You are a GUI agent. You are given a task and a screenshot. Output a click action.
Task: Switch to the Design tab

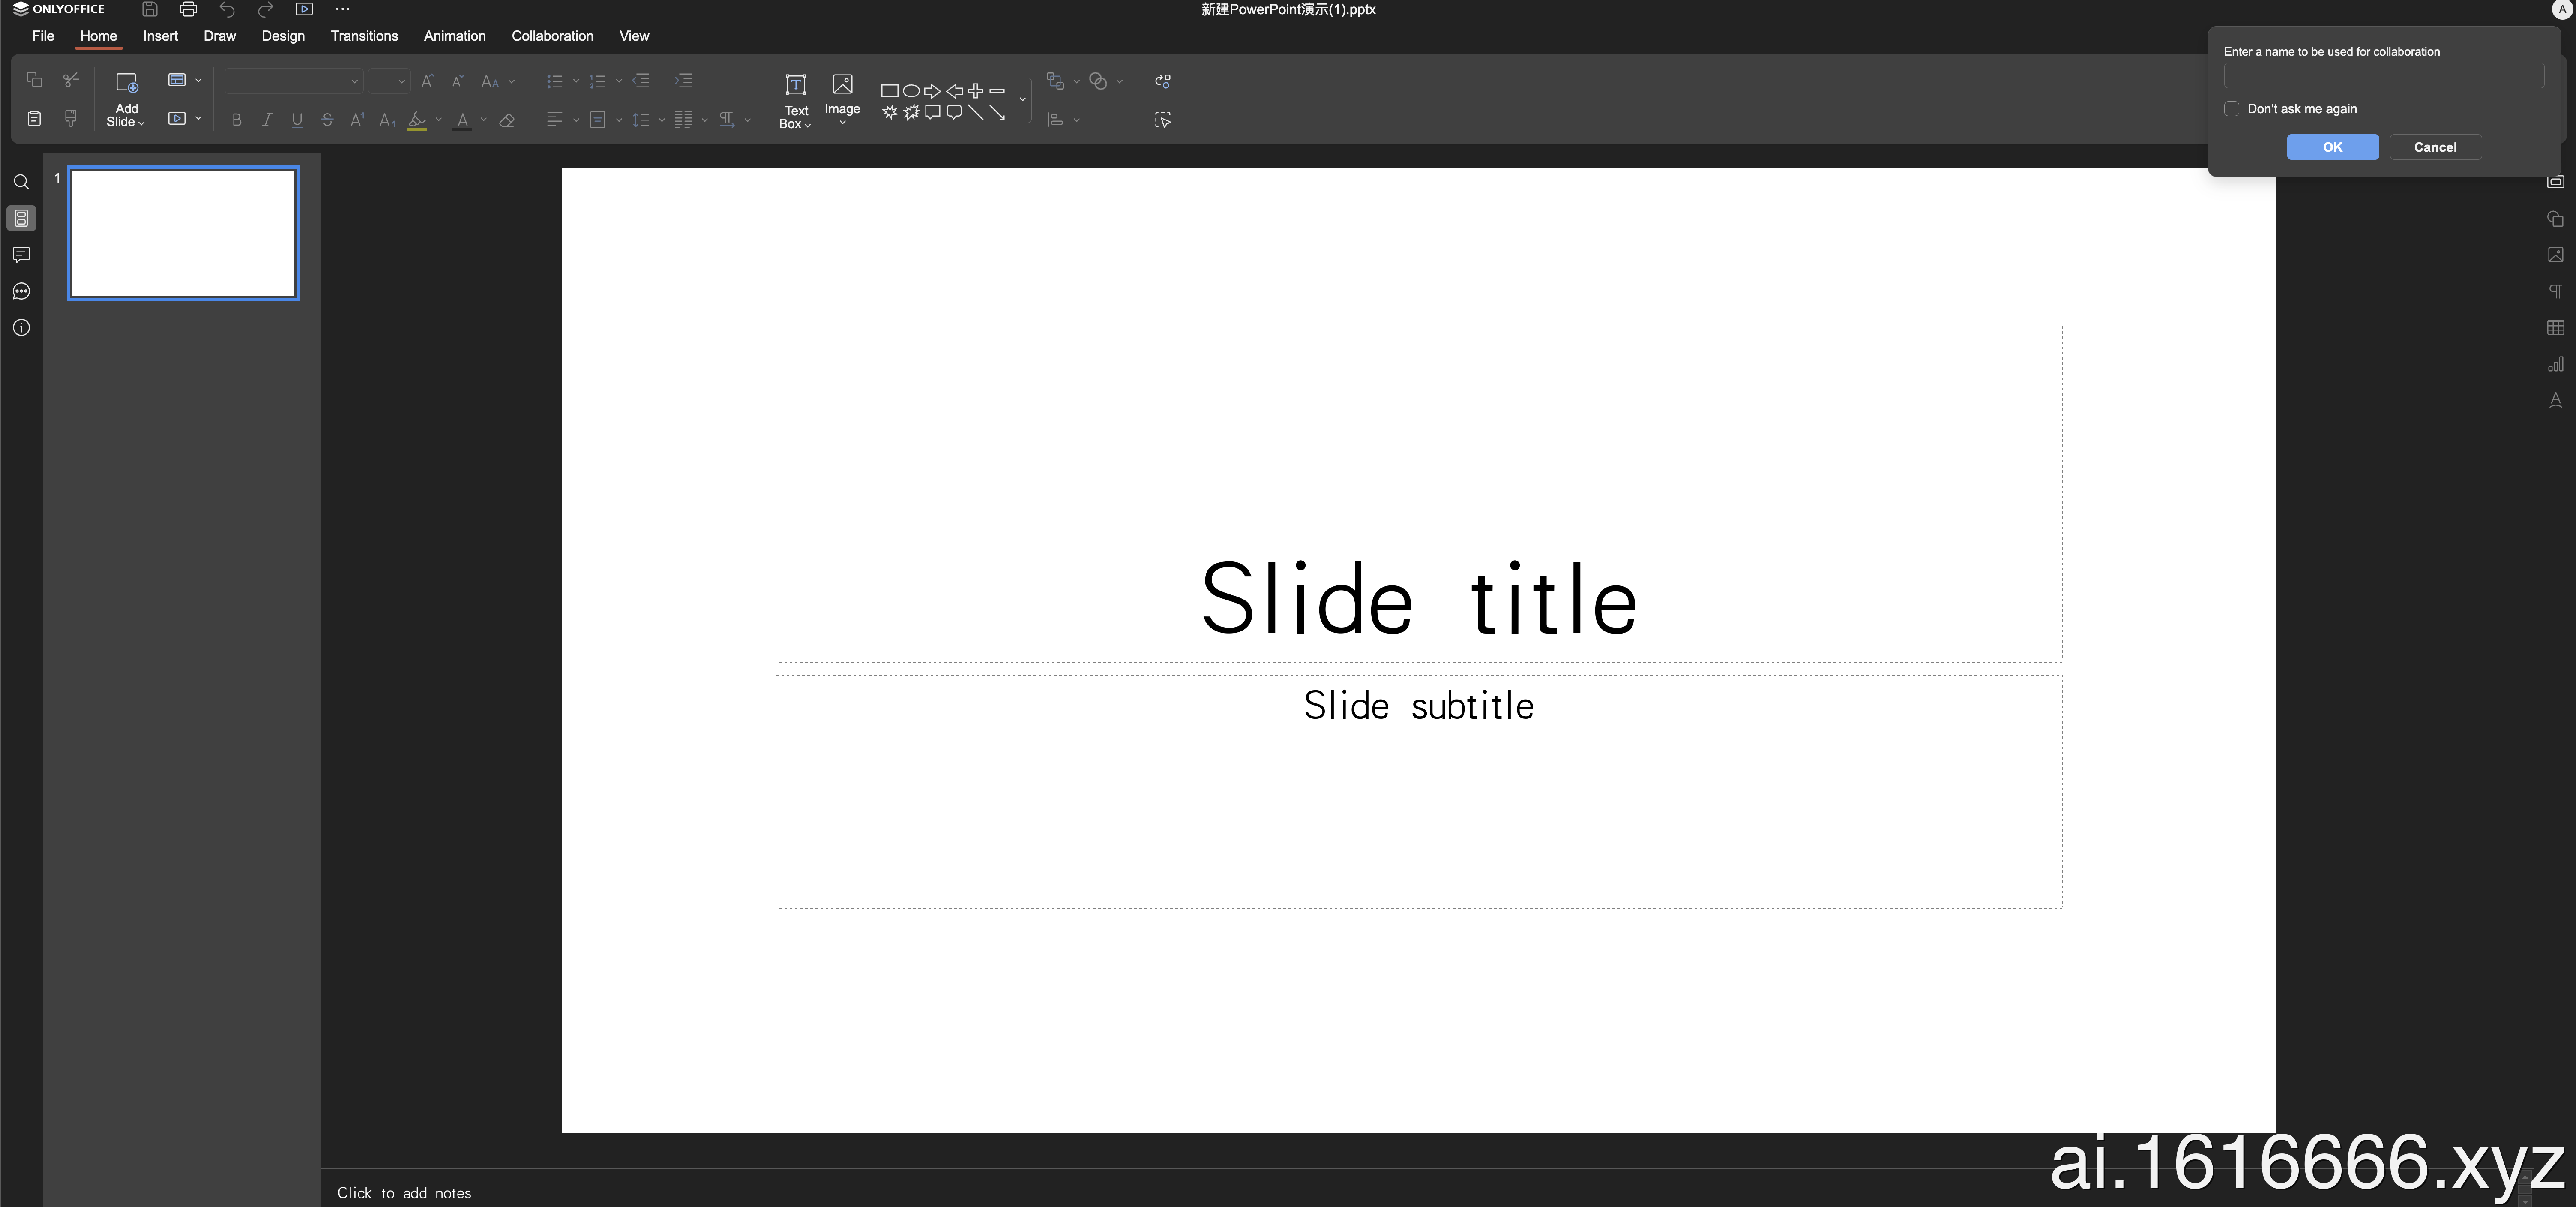click(283, 36)
